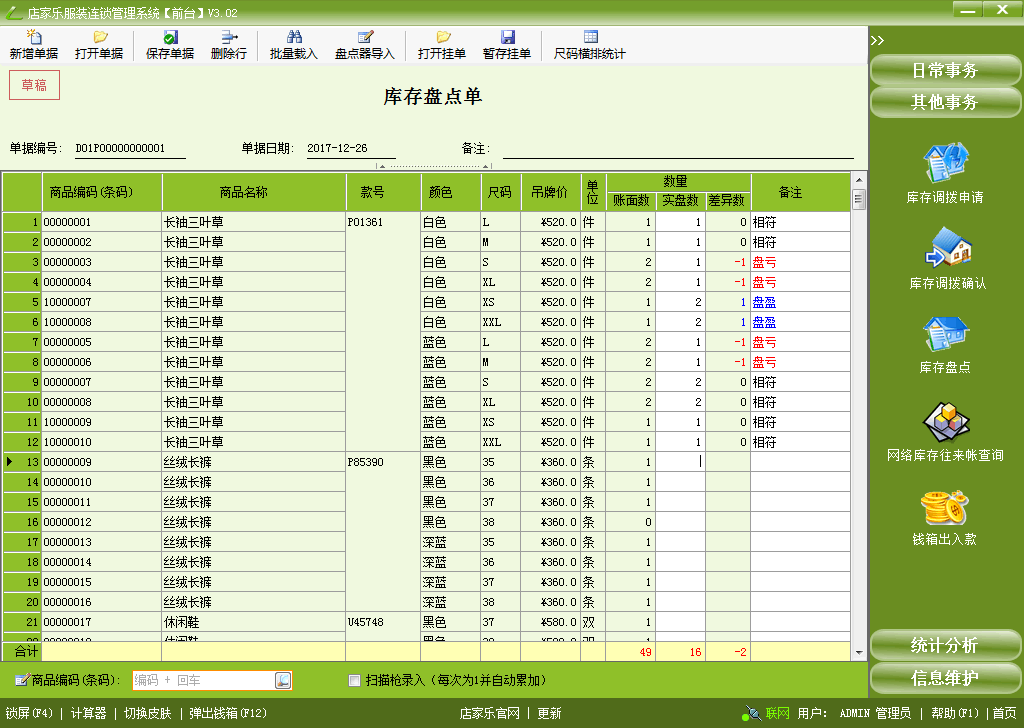
Task: Click the 款号 column header
Action: point(383,192)
